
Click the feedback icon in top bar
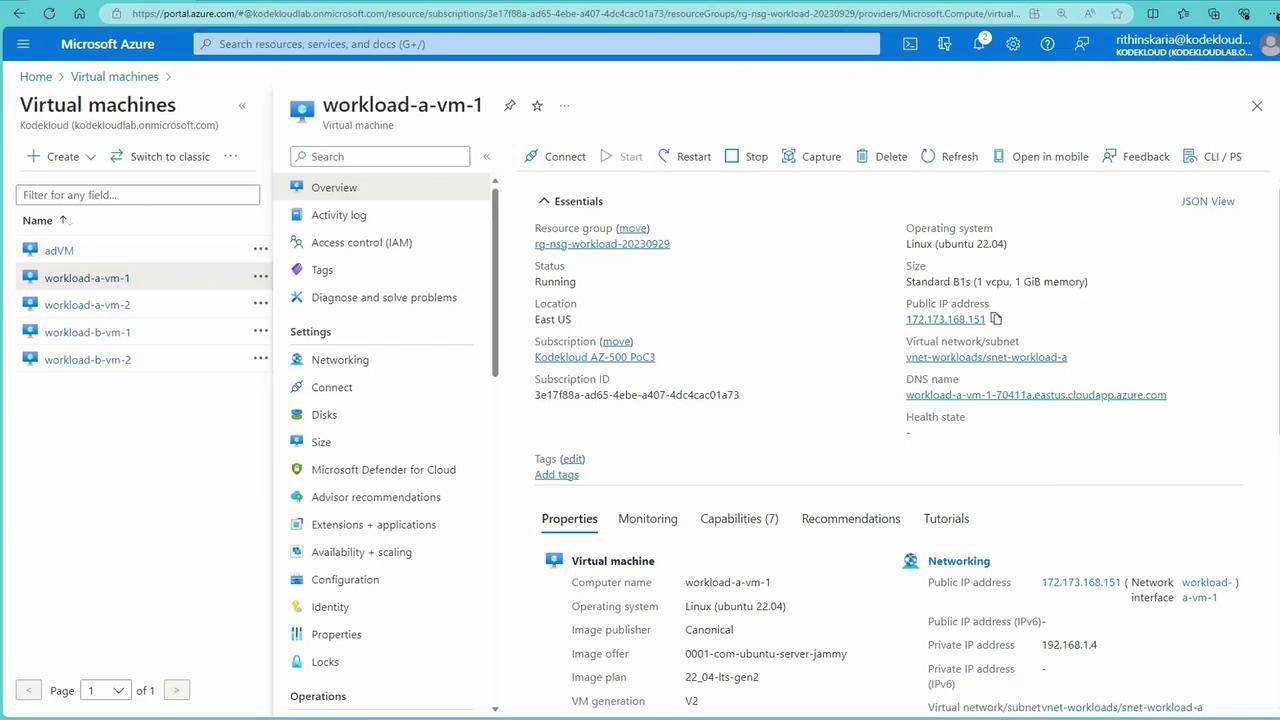point(1082,44)
